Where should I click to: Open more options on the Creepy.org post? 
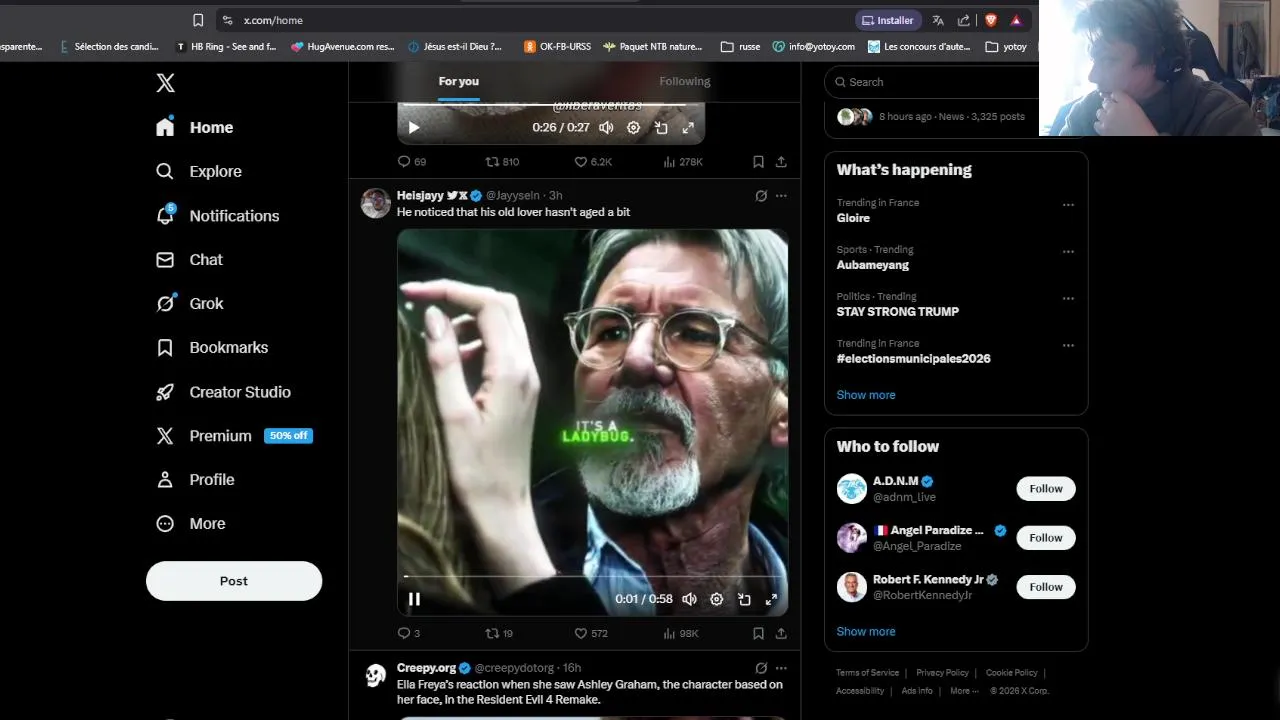(x=781, y=668)
